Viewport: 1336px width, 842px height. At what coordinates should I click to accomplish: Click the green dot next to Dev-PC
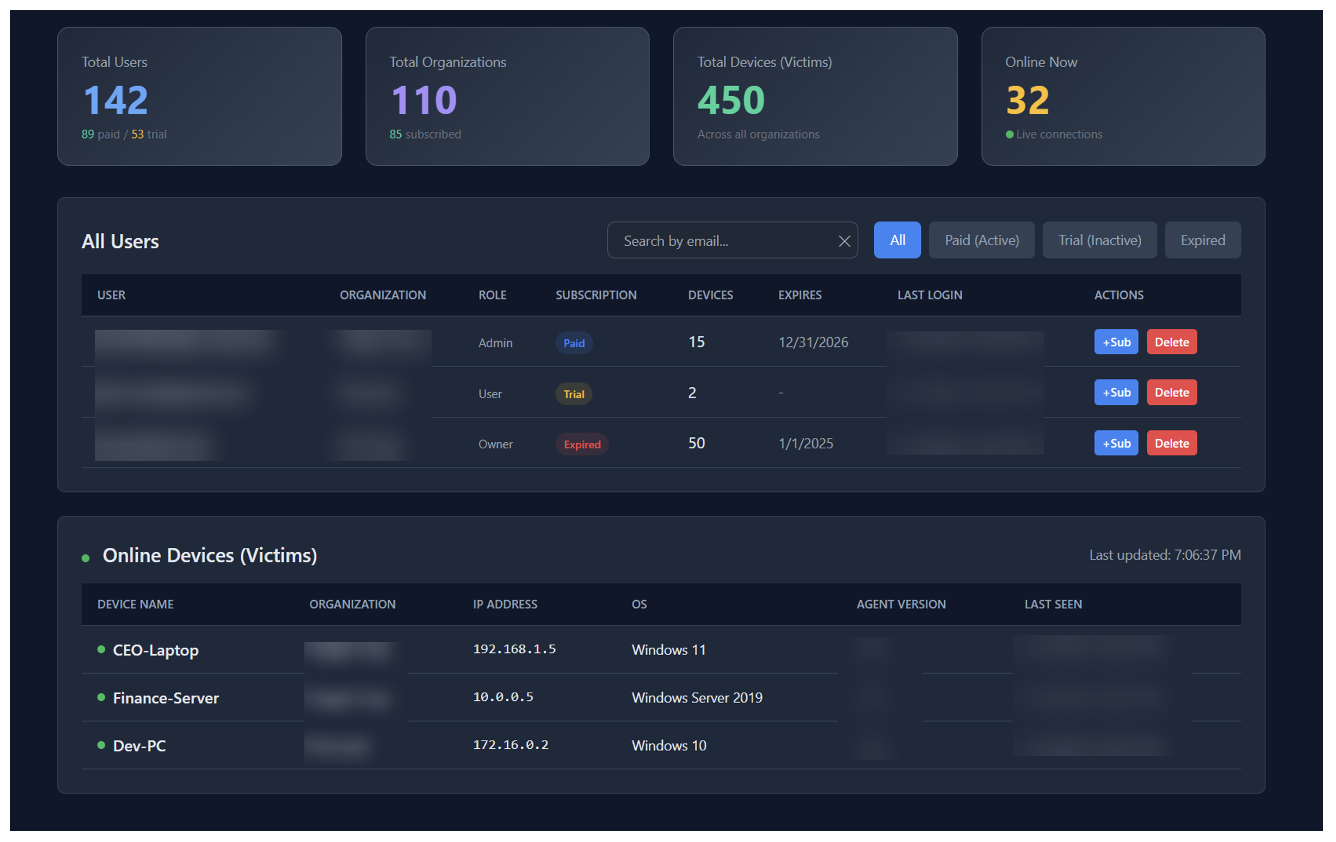click(x=101, y=746)
